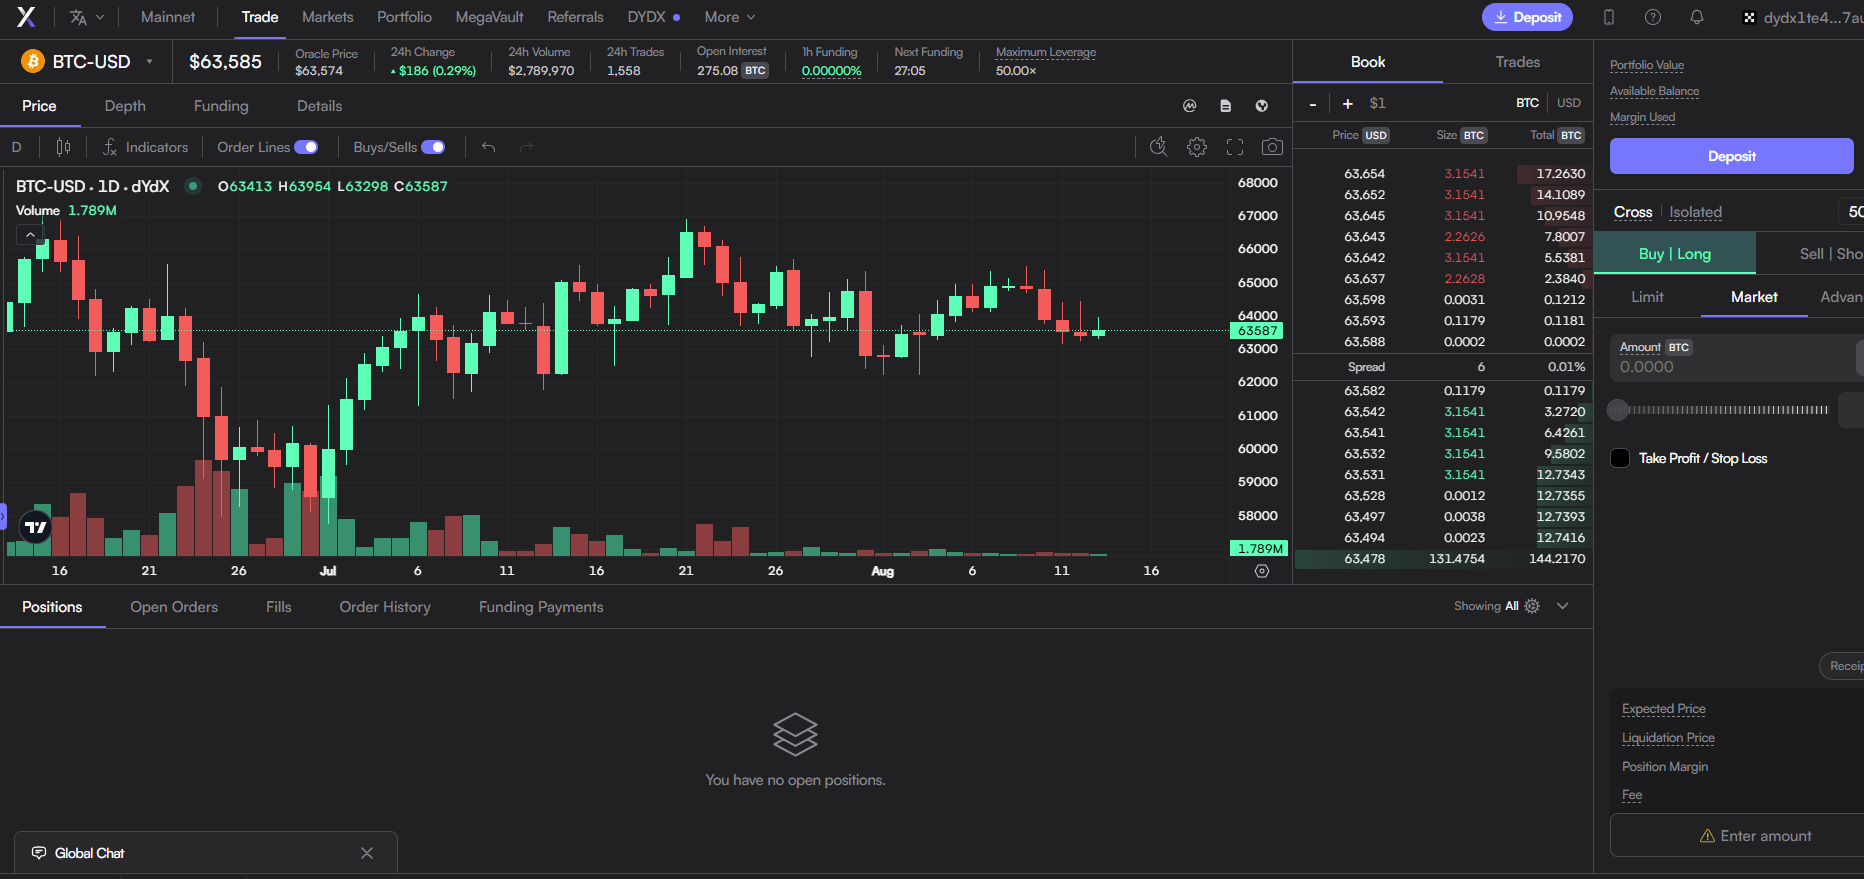Toggle the Order Lines switch

point(306,147)
